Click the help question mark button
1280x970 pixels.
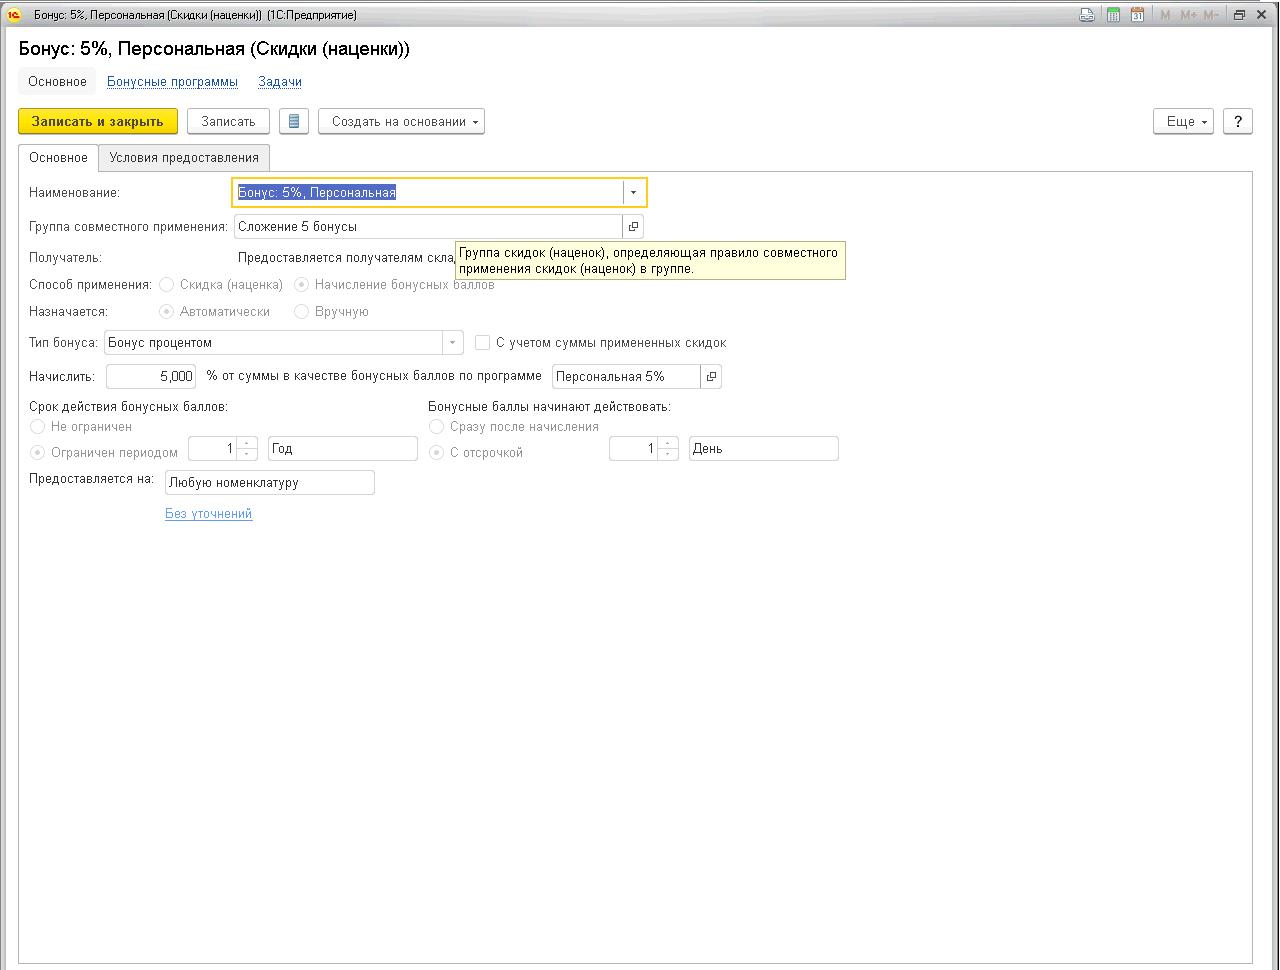[x=1237, y=121]
